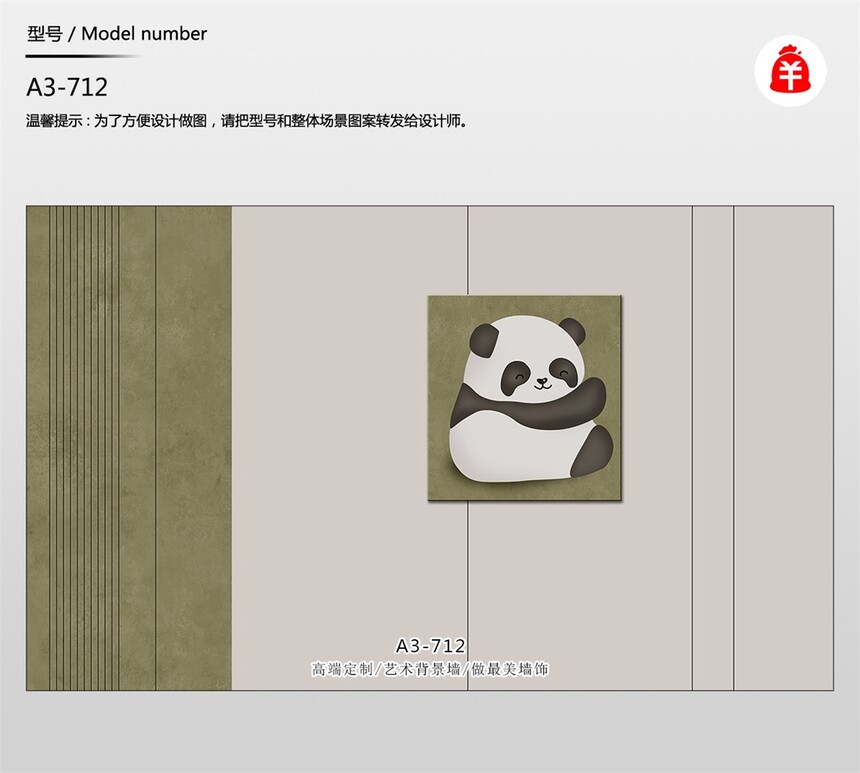The width and height of the screenshot is (860, 773).
Task: Click the yen symbol on the red bag
Action: 790,75
